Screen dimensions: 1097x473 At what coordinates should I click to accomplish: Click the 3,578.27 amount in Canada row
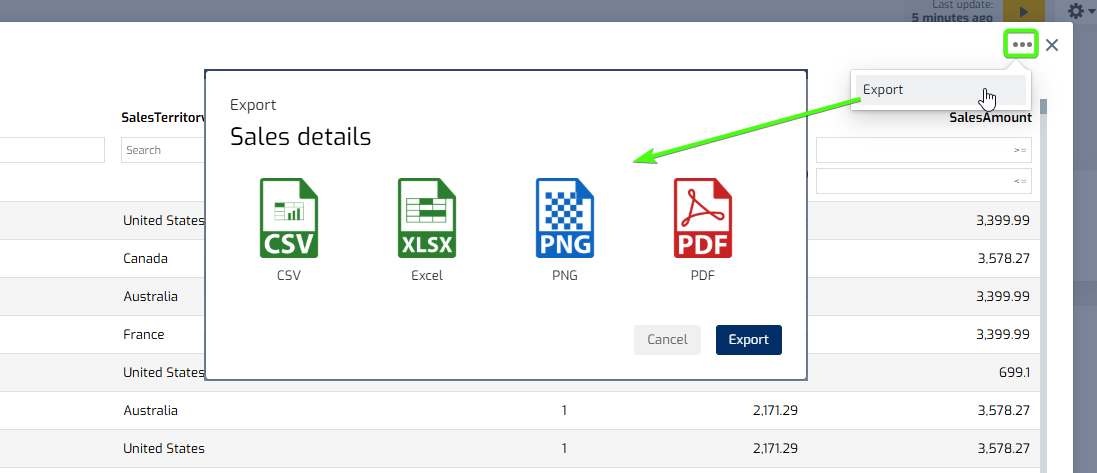pos(1003,258)
